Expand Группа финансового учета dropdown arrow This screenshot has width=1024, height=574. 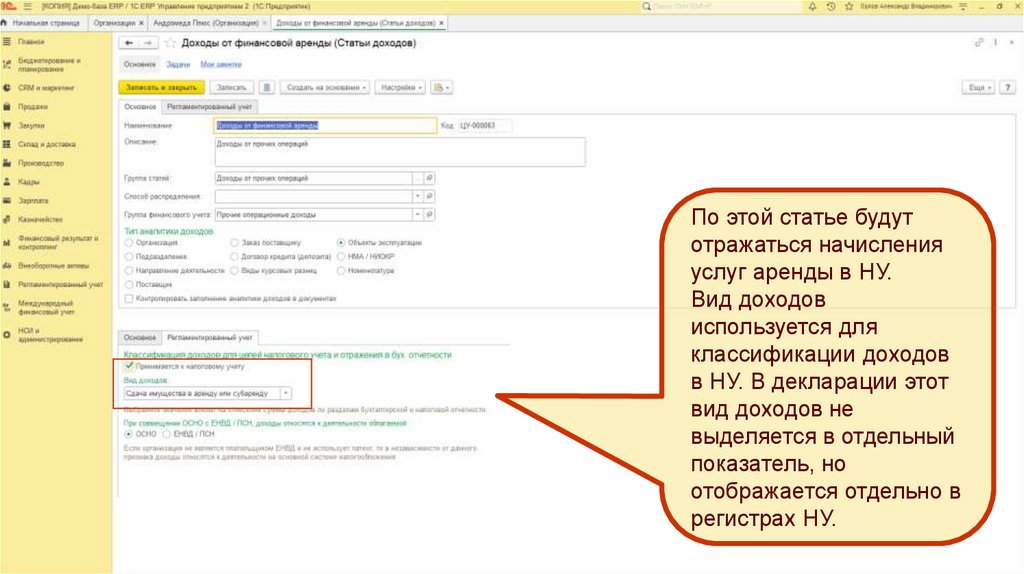tap(417, 215)
